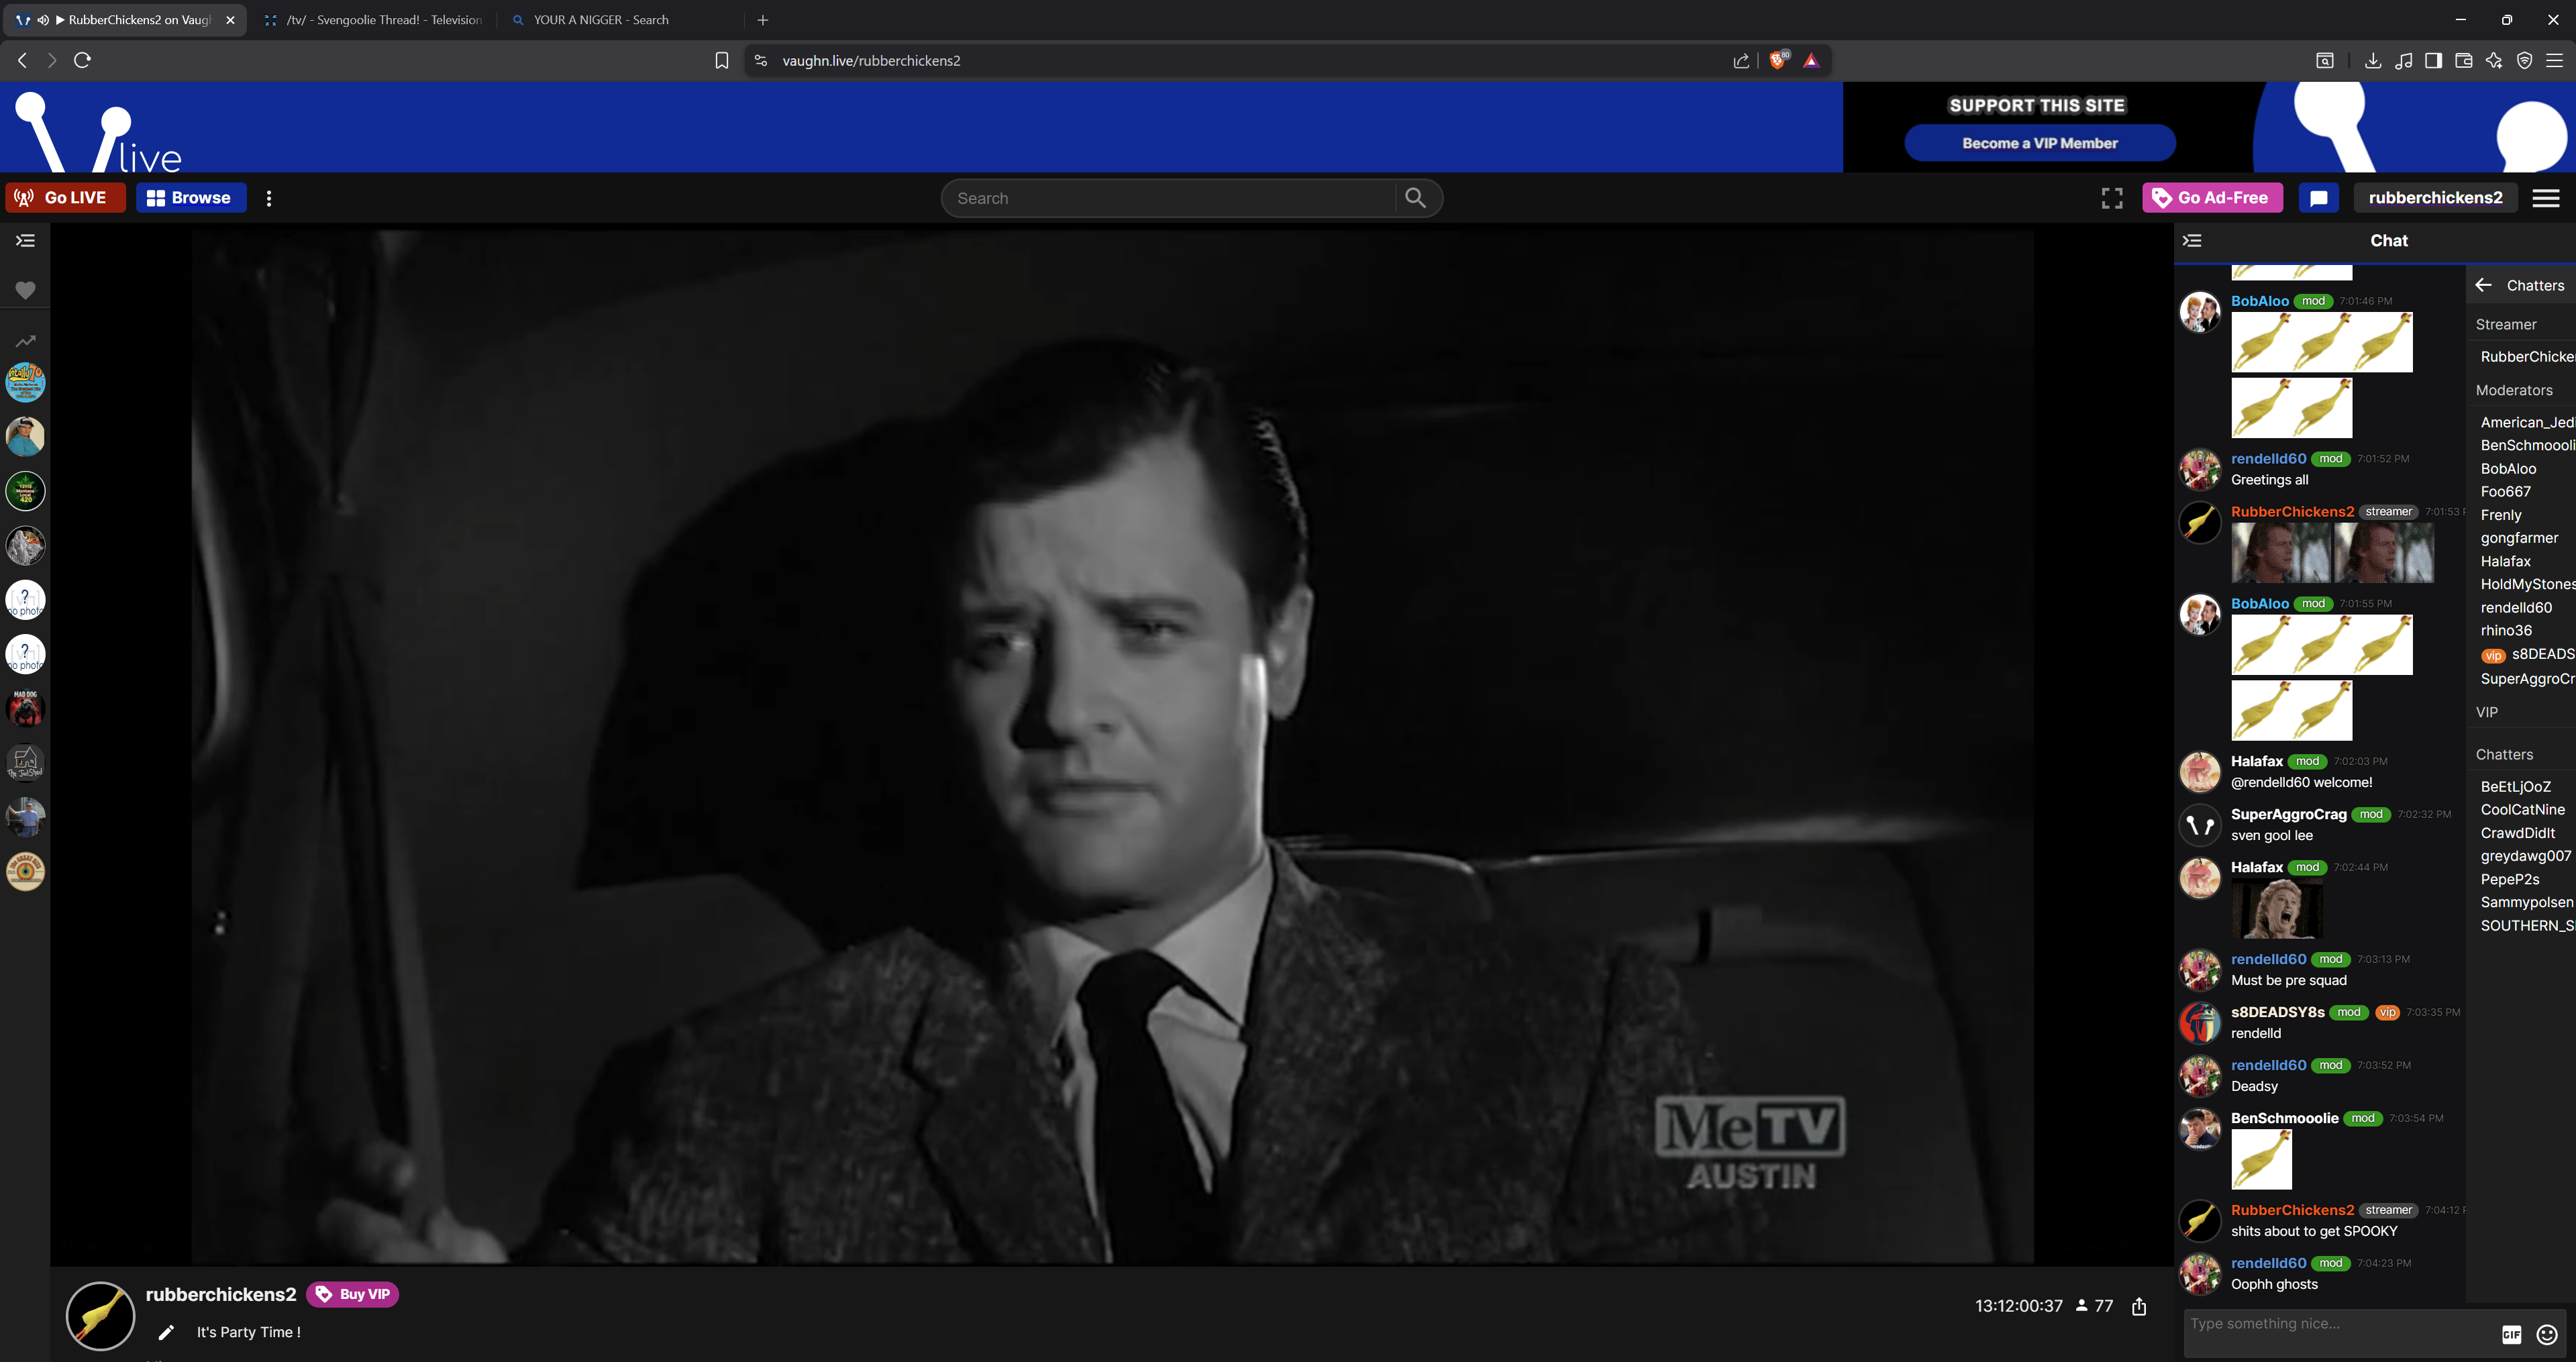Open the GIF picker in chat input
Image resolution: width=2576 pixels, height=1362 pixels.
pyautogui.click(x=2511, y=1334)
